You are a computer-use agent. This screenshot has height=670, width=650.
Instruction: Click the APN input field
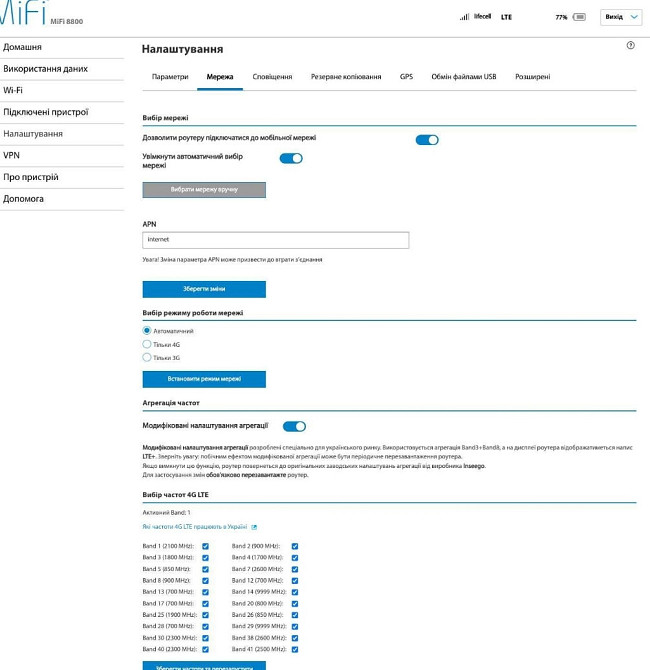[276, 240]
